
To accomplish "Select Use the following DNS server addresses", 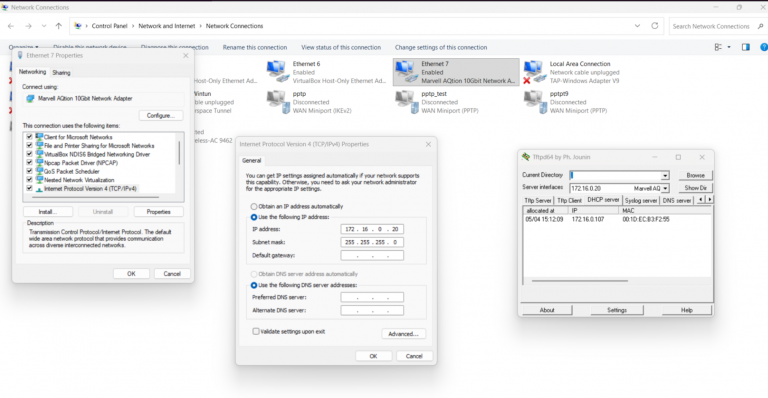I will coord(254,285).
